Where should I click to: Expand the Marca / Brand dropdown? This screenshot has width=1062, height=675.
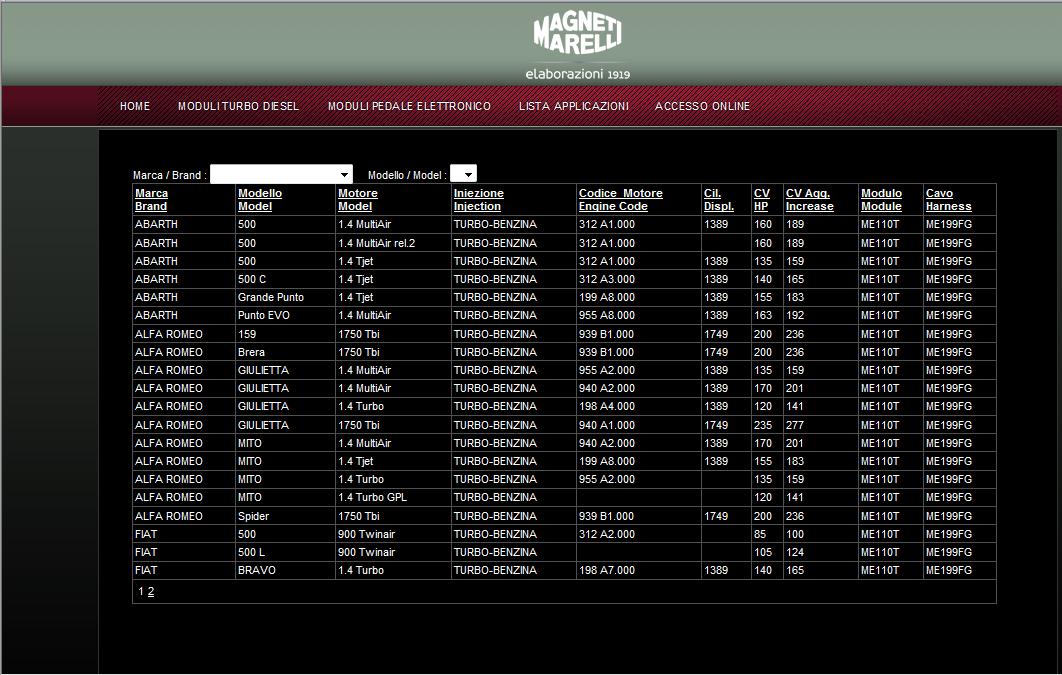[x=281, y=175]
